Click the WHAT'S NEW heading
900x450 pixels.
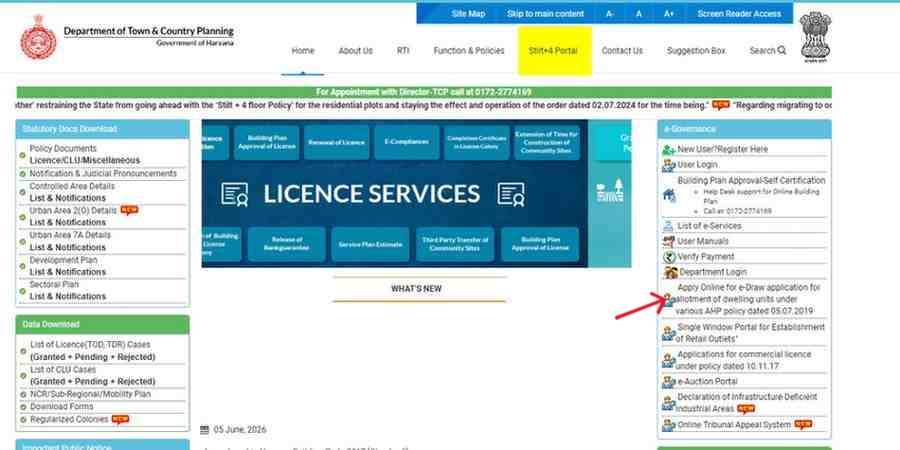coord(417,289)
